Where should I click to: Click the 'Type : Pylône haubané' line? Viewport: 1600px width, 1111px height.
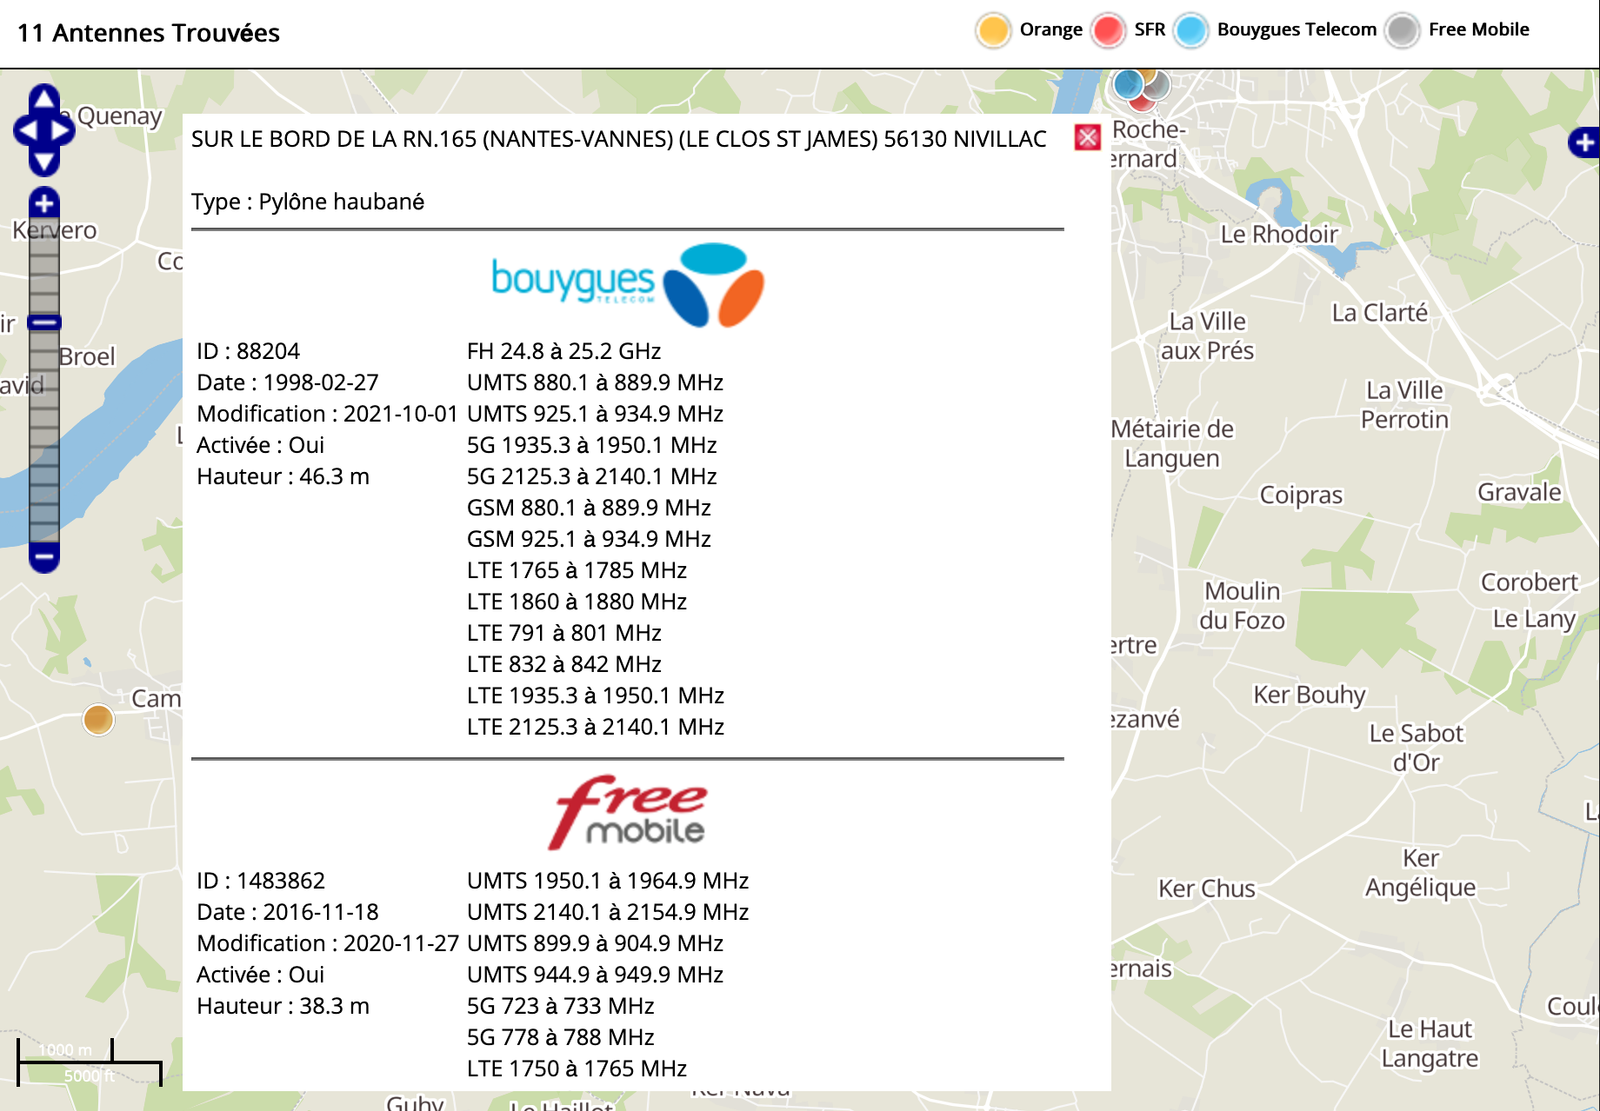[308, 202]
